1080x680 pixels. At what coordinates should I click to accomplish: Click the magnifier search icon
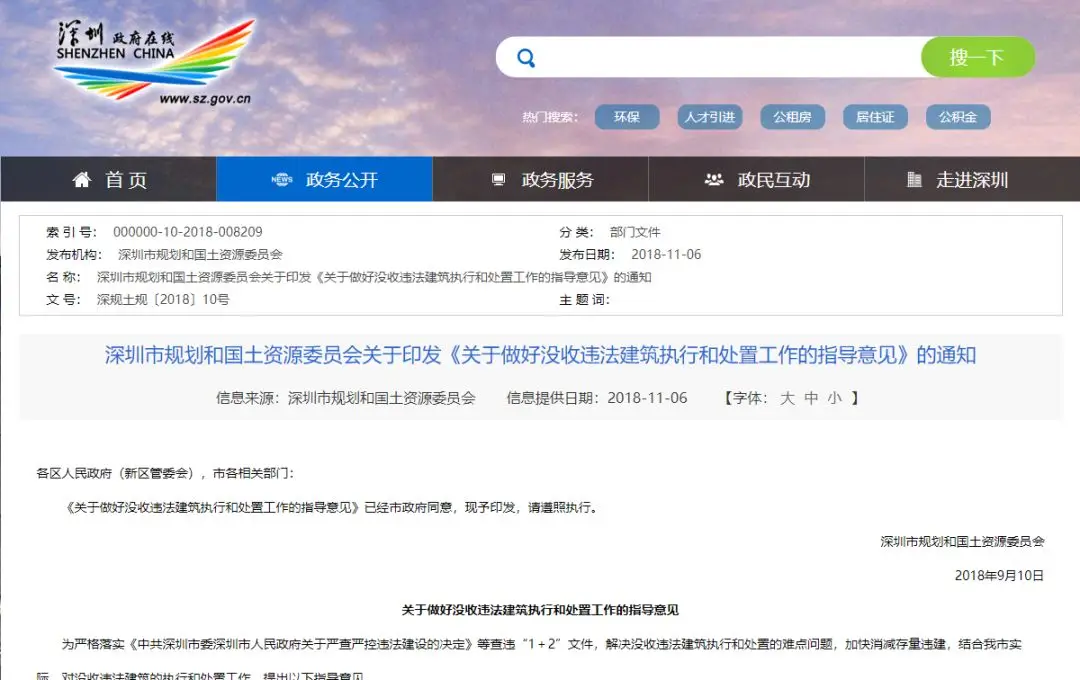(x=526, y=58)
